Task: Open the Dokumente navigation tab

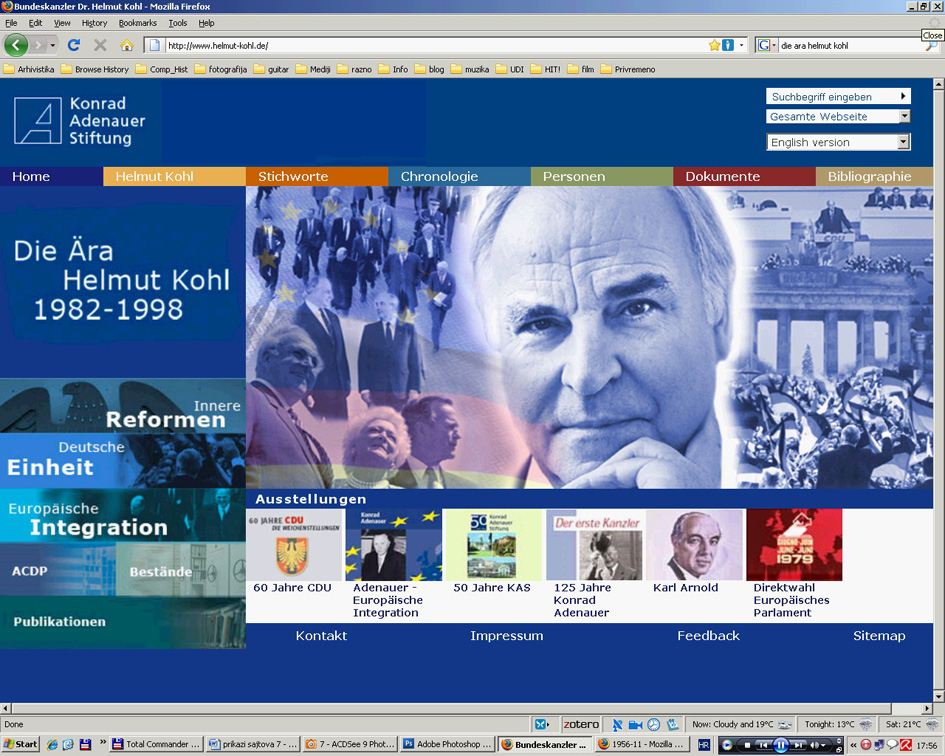Action: [x=722, y=177]
